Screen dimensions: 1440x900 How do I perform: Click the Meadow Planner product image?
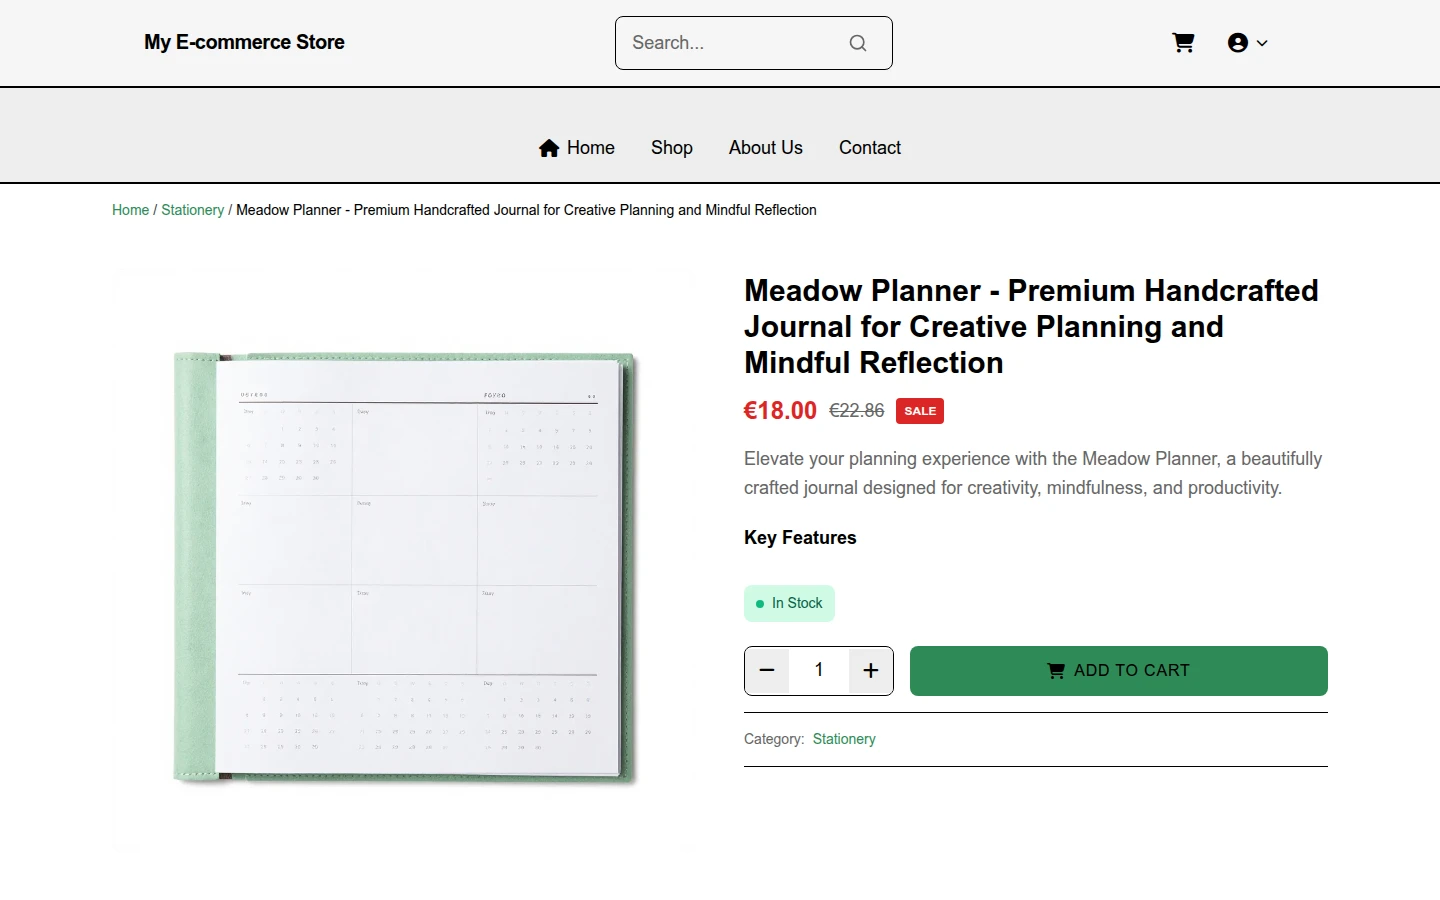(406, 564)
